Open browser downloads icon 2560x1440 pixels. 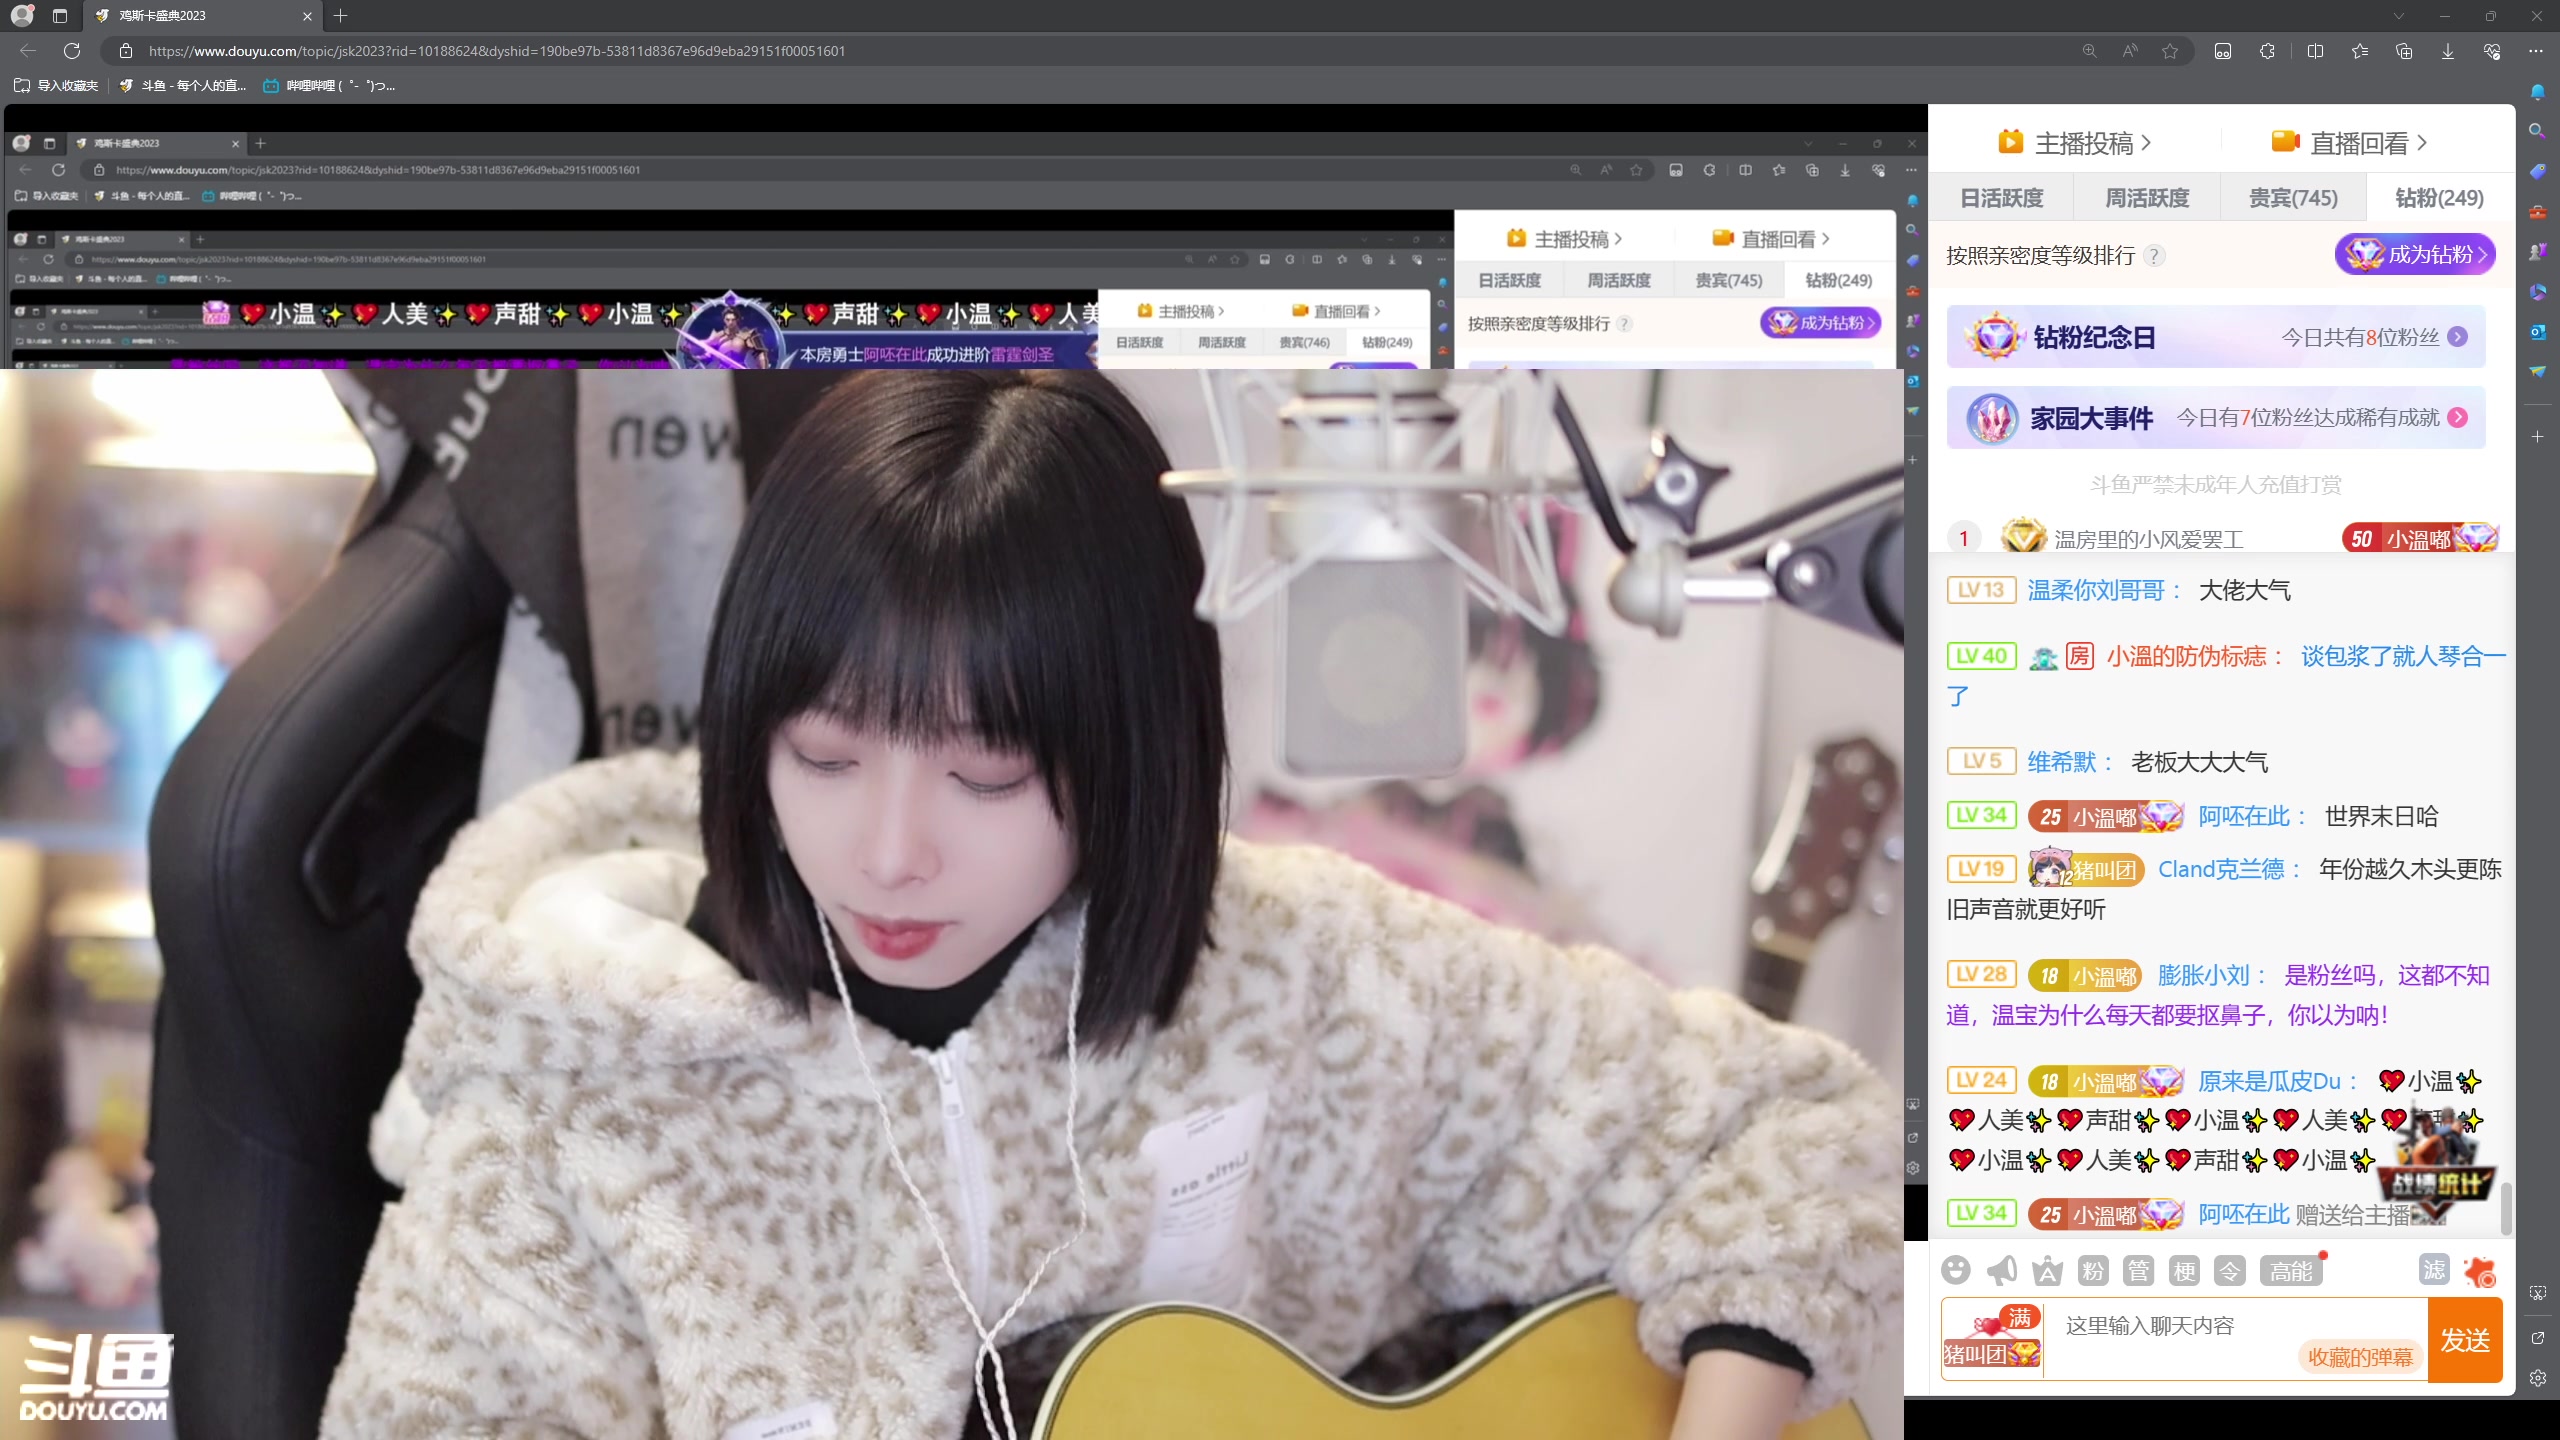coord(2448,51)
